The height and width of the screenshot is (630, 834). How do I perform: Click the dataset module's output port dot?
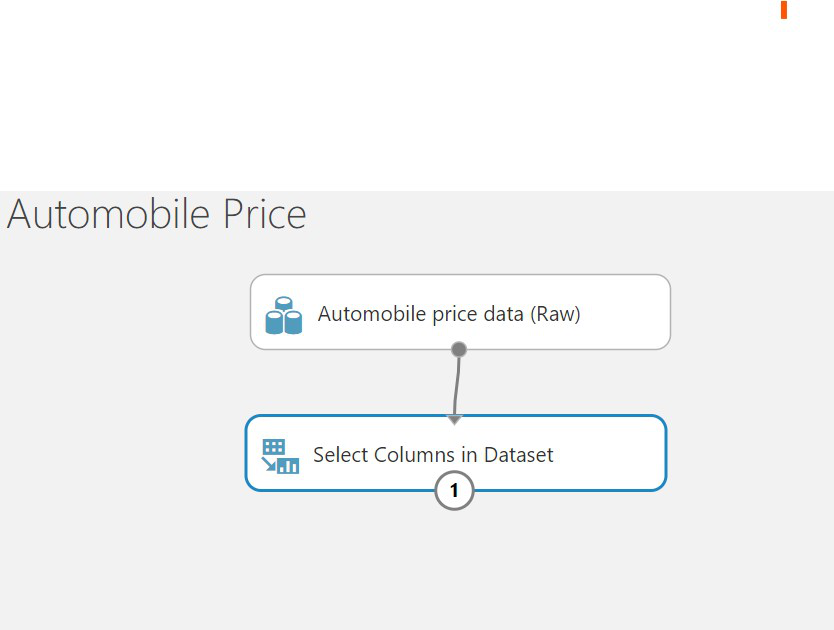(459, 349)
